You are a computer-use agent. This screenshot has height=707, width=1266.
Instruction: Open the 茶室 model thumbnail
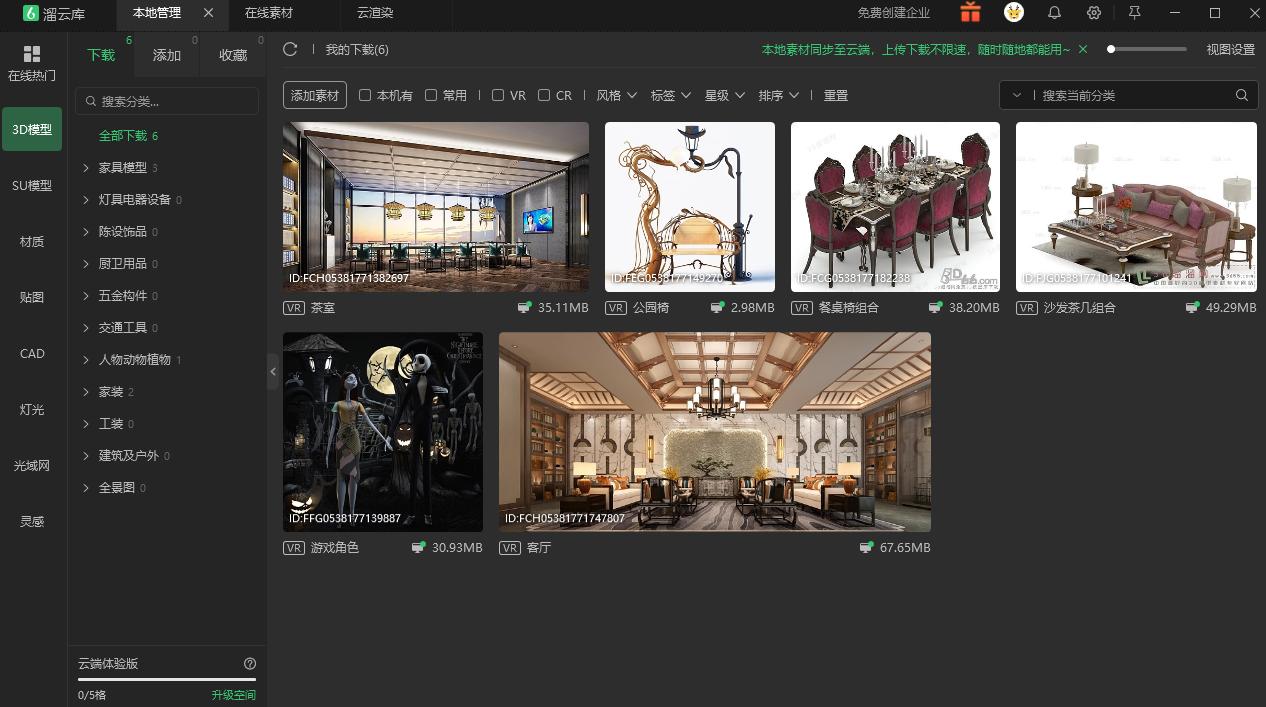(x=435, y=206)
